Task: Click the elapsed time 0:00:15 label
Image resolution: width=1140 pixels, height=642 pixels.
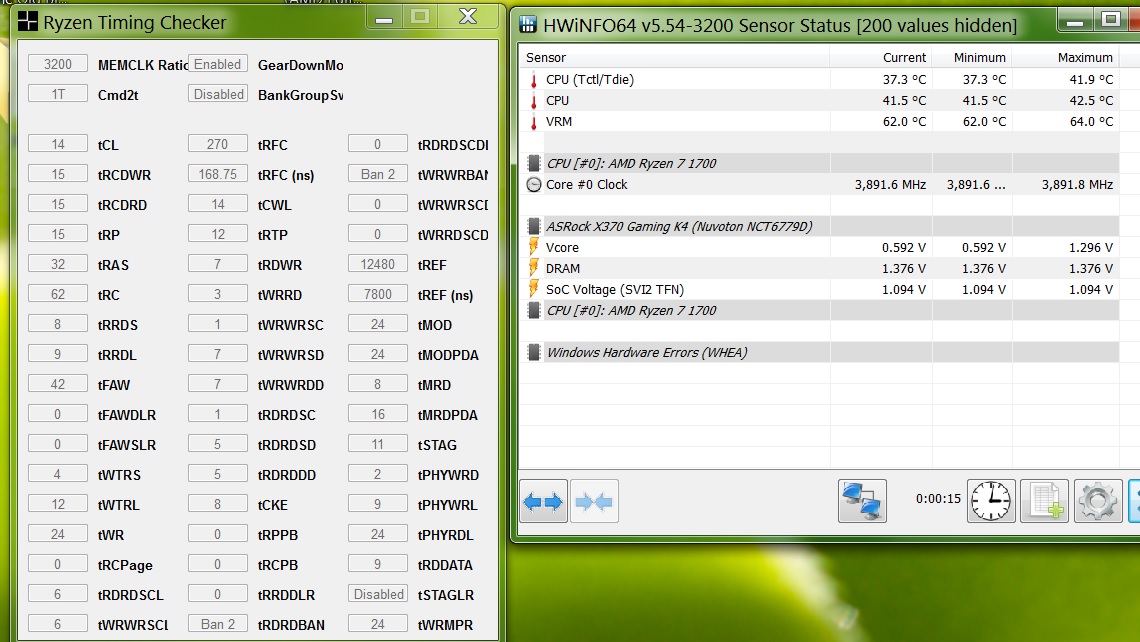Action: tap(938, 499)
